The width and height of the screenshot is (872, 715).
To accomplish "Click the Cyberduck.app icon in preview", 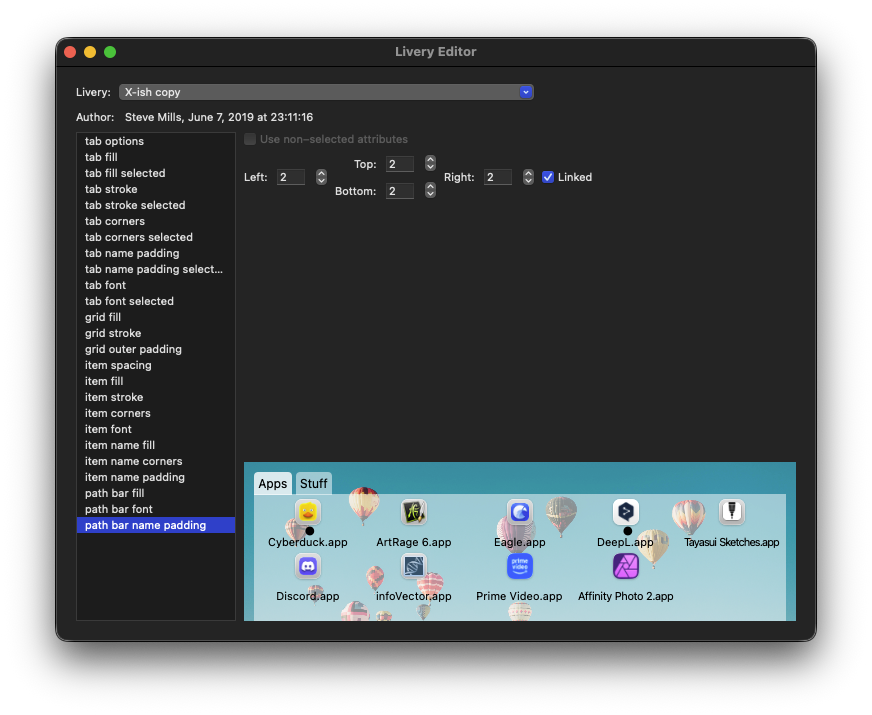I will (x=308, y=512).
